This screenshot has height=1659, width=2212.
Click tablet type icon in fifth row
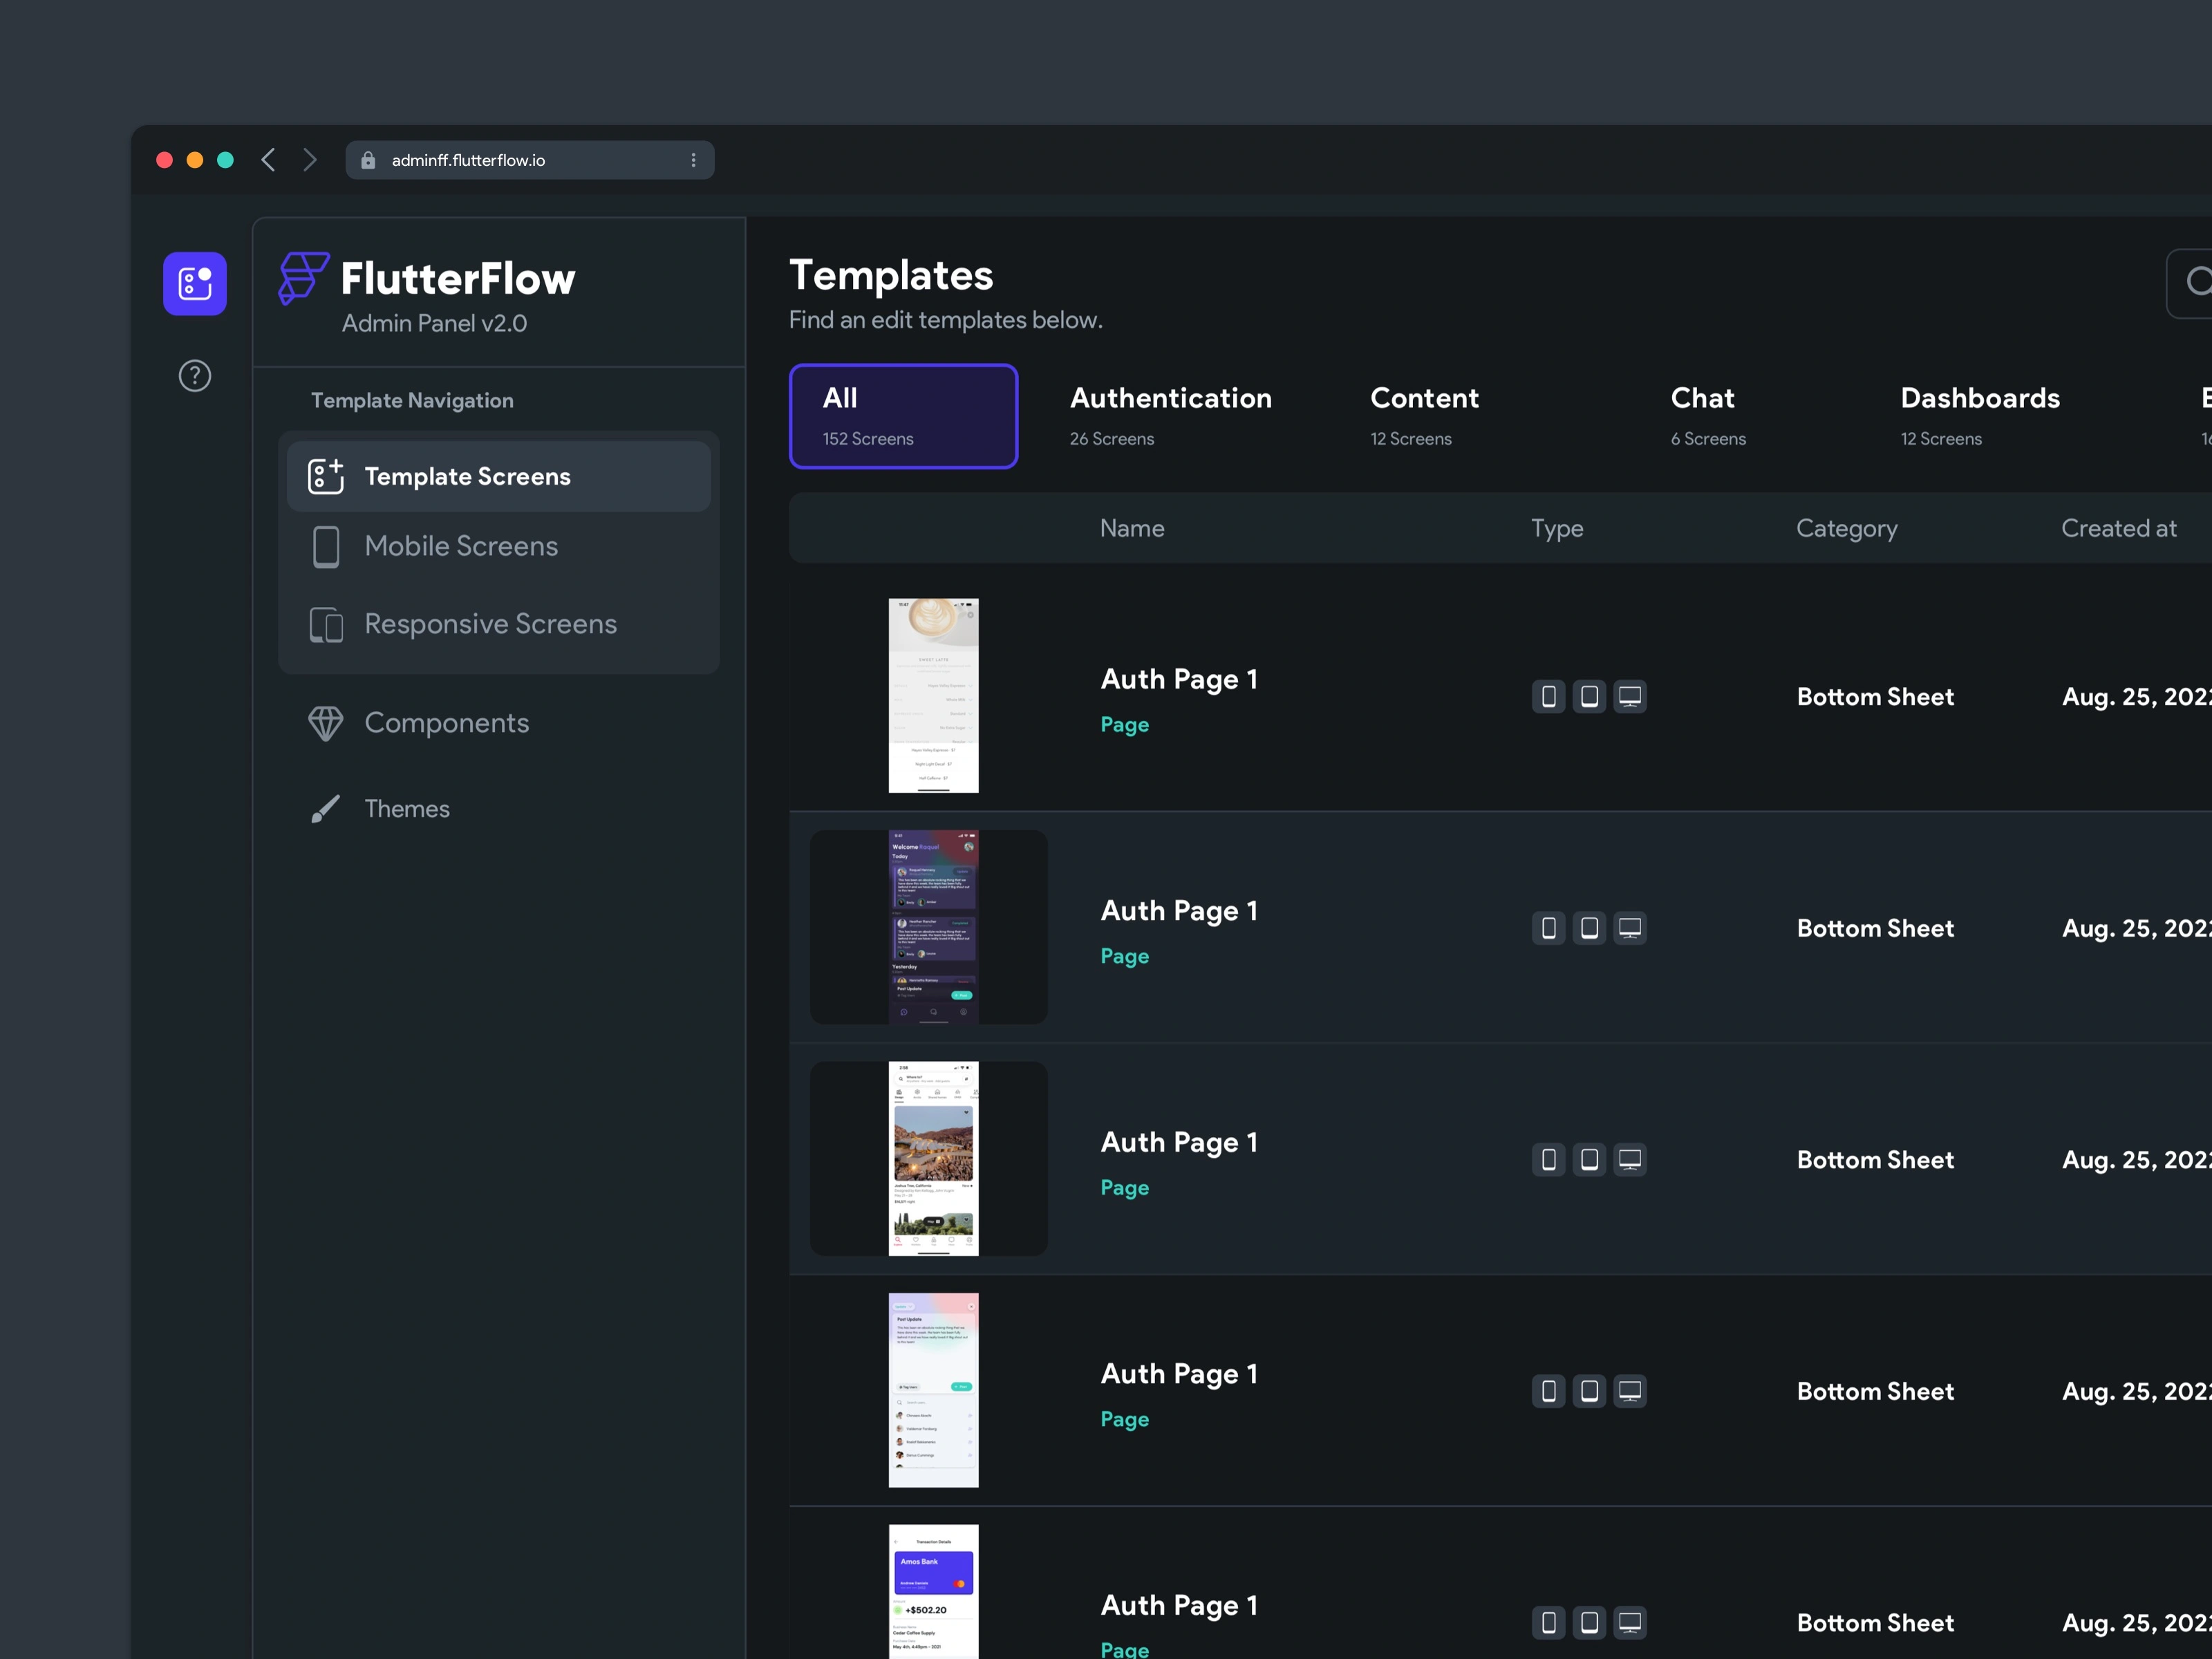tap(1589, 1623)
